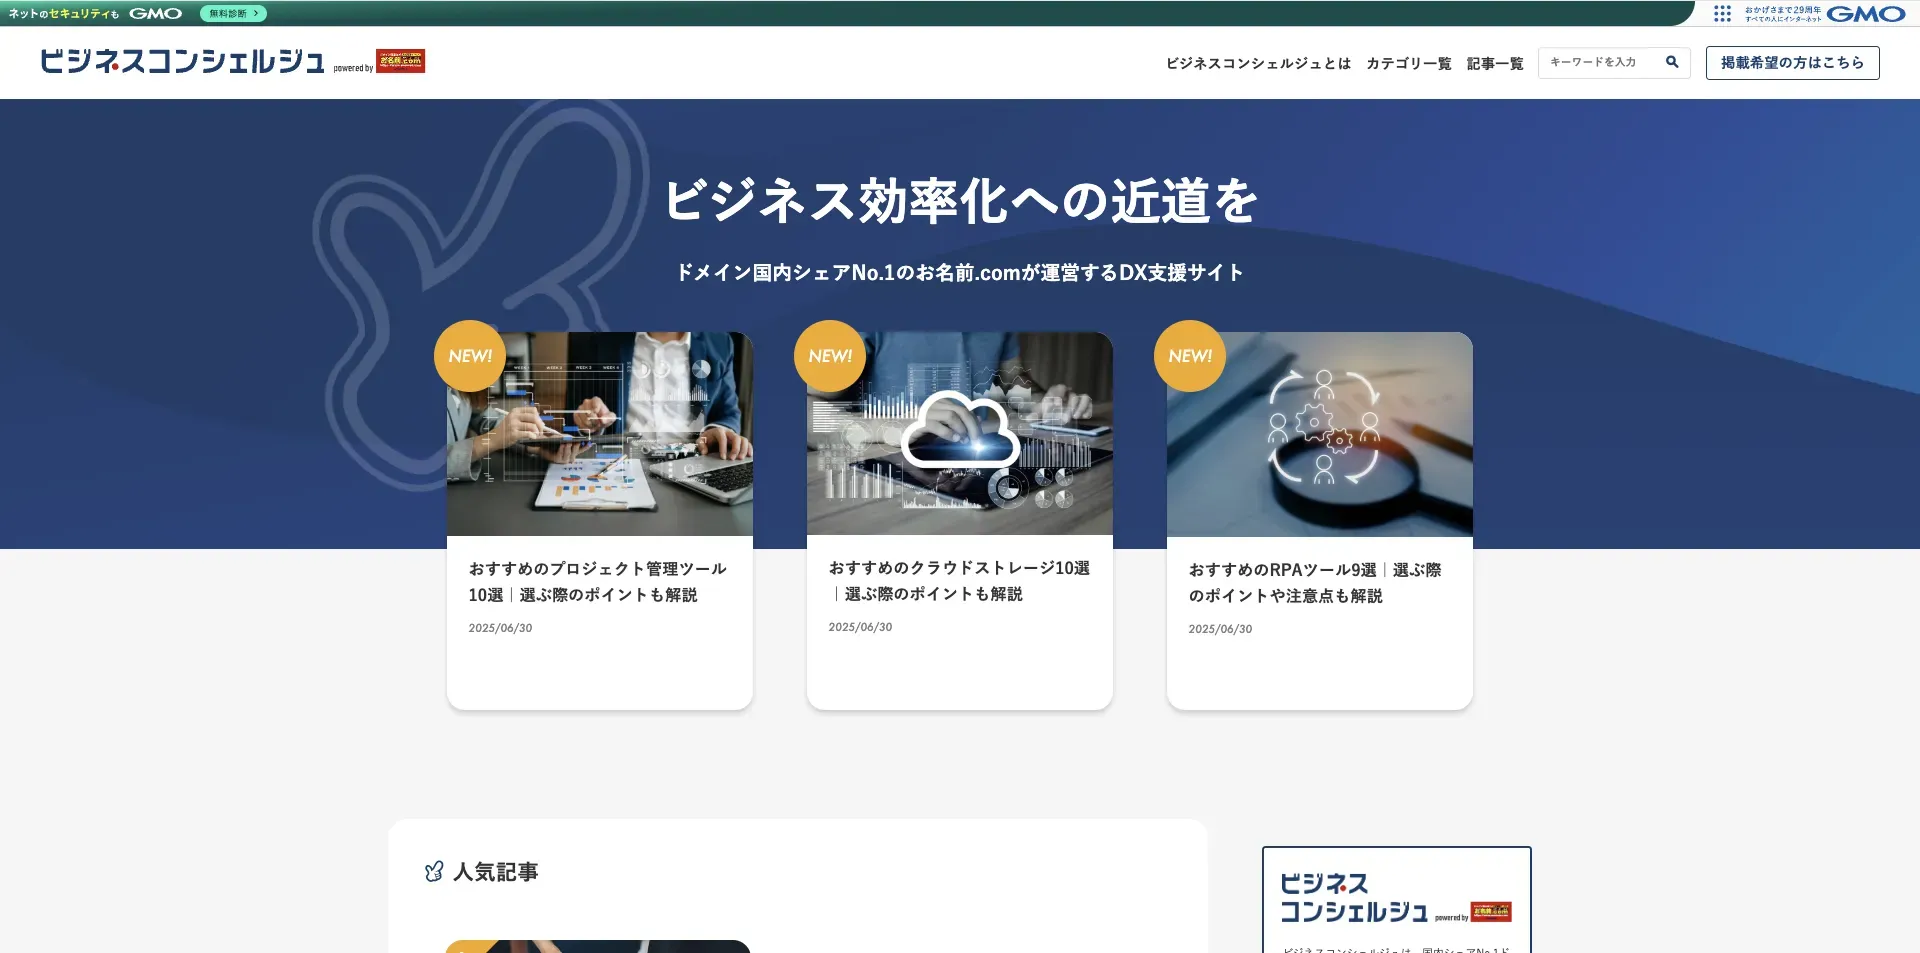Click ネットのセキュリティも text in top banner
Image resolution: width=1920 pixels, height=953 pixels.
(x=64, y=14)
